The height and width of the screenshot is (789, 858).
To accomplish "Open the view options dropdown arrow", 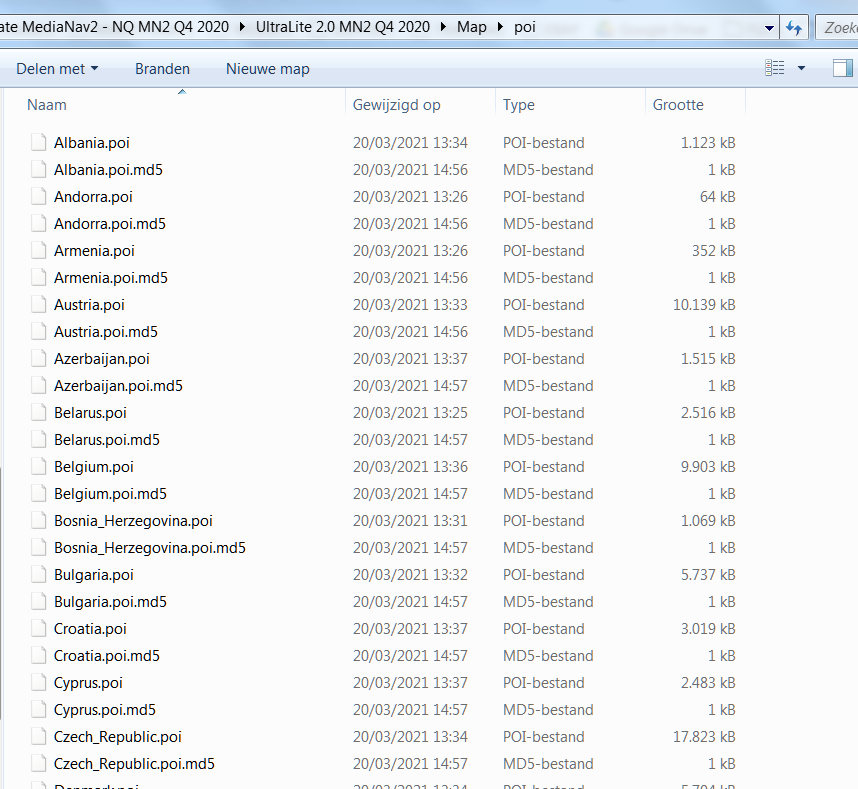I will (802, 68).
